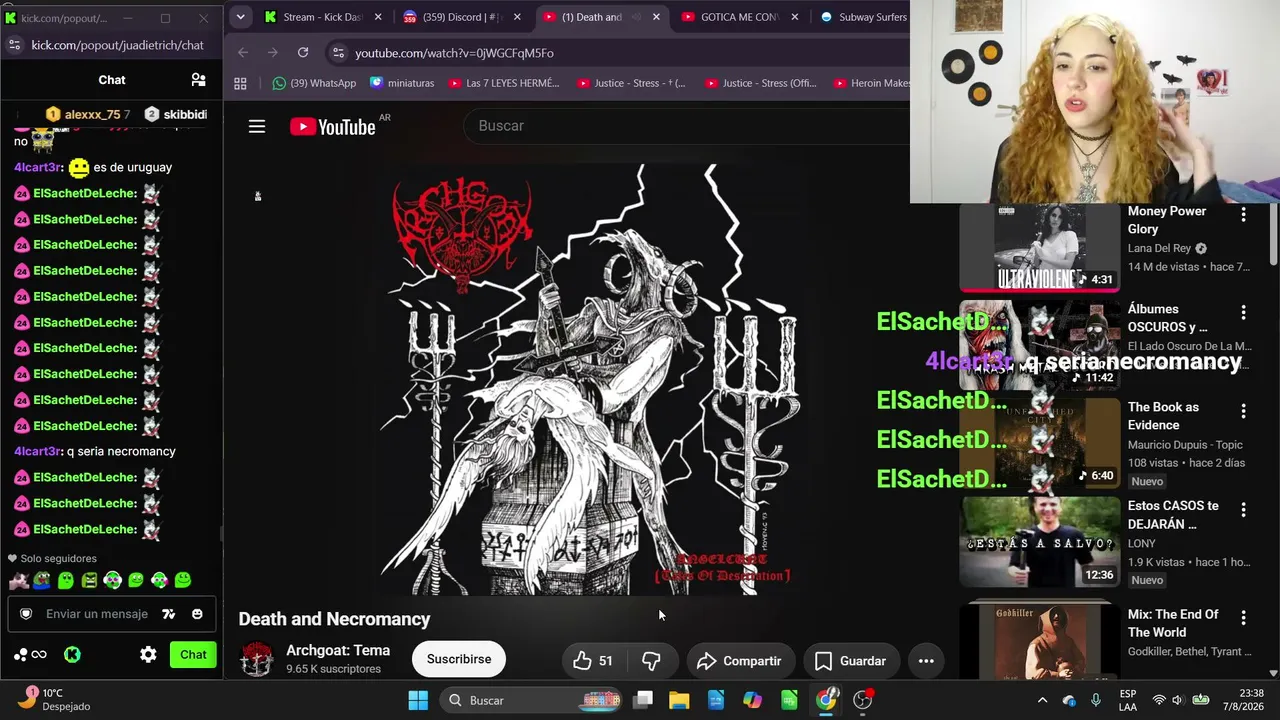Switch to the GOTICA ME CONV tab

(x=739, y=17)
